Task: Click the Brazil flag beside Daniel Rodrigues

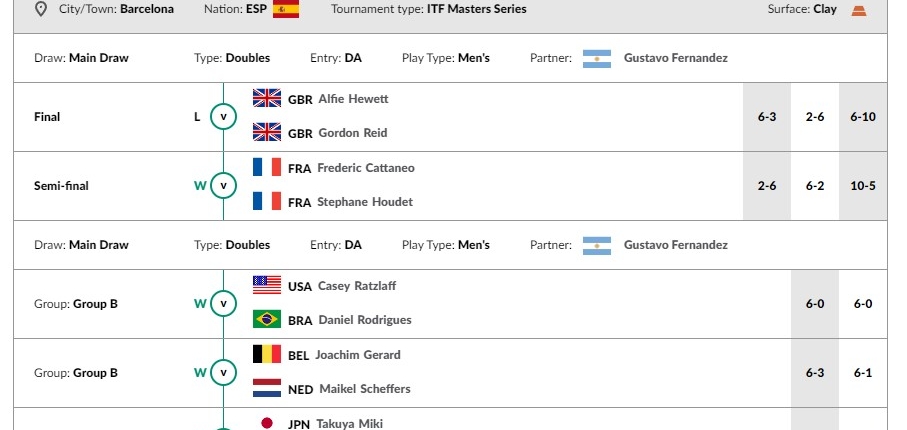Action: [x=267, y=319]
